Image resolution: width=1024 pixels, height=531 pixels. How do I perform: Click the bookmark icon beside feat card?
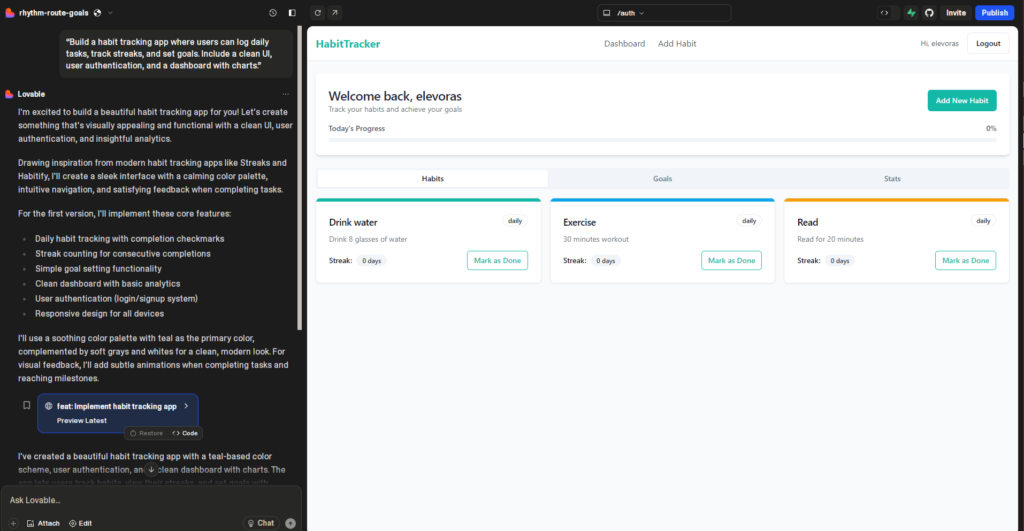click(27, 406)
